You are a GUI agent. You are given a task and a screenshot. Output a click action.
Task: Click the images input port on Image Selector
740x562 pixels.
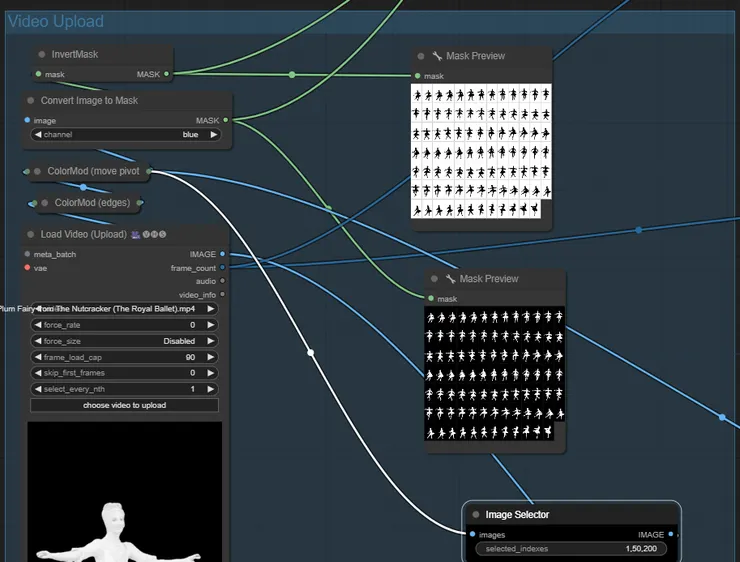tap(471, 535)
